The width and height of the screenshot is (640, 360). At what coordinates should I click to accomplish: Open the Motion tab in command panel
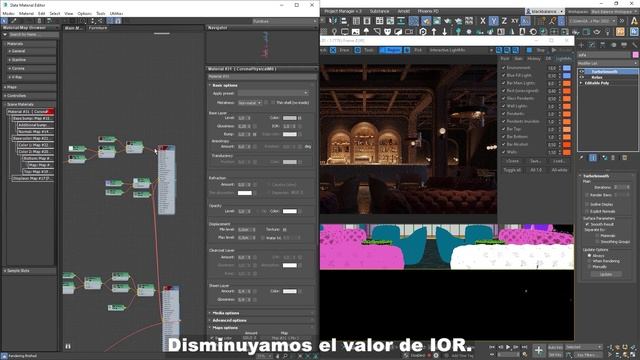pyautogui.click(x=613, y=44)
